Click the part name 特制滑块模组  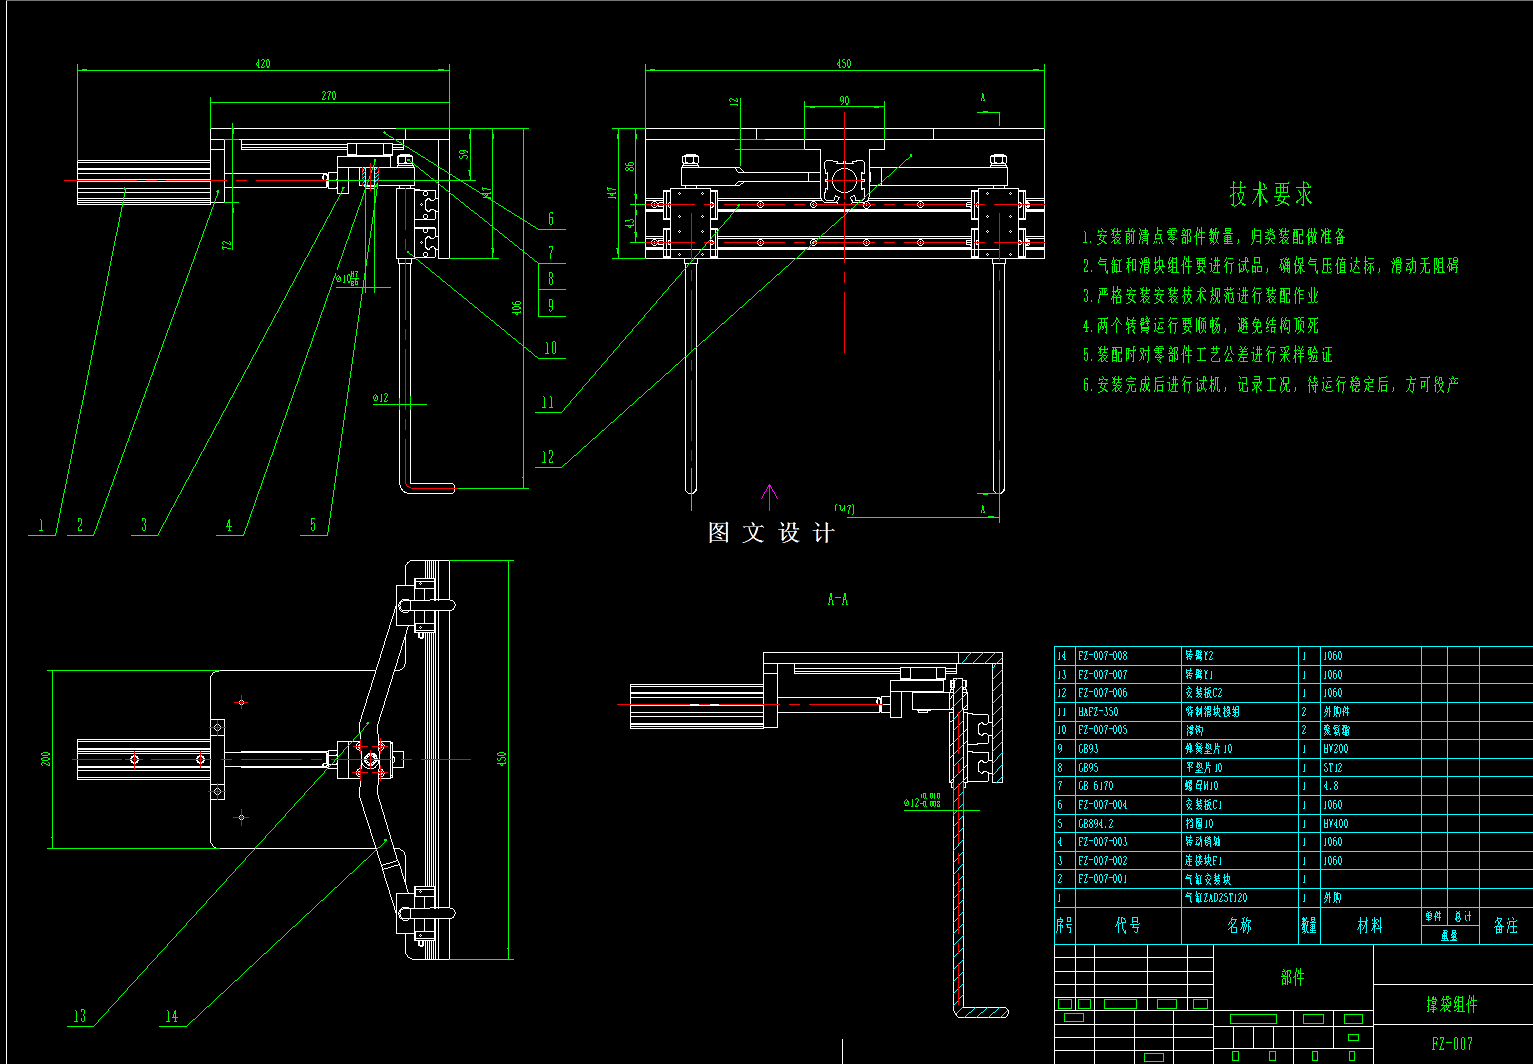[1212, 712]
